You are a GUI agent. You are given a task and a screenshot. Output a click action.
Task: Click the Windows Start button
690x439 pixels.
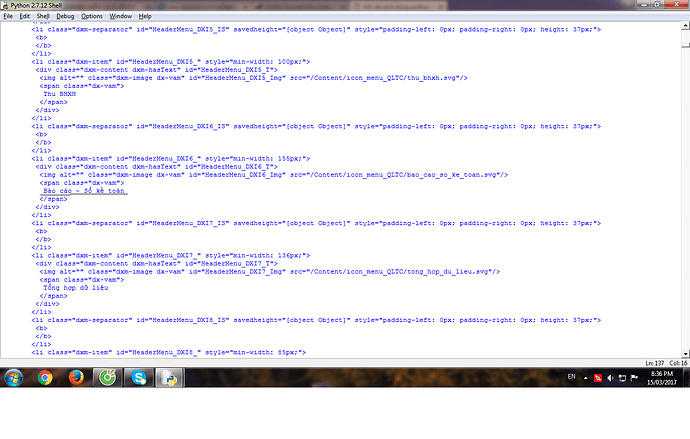pos(15,379)
